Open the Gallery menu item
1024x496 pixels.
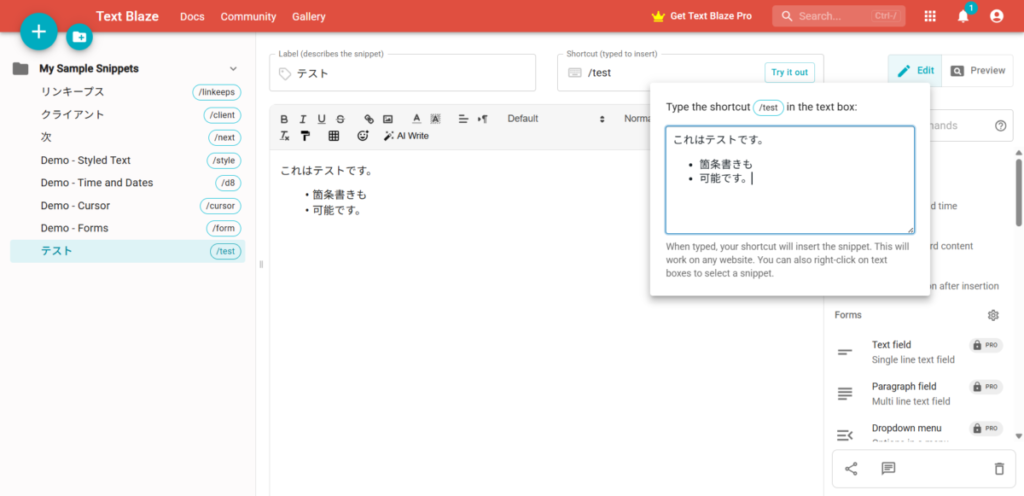tap(309, 16)
